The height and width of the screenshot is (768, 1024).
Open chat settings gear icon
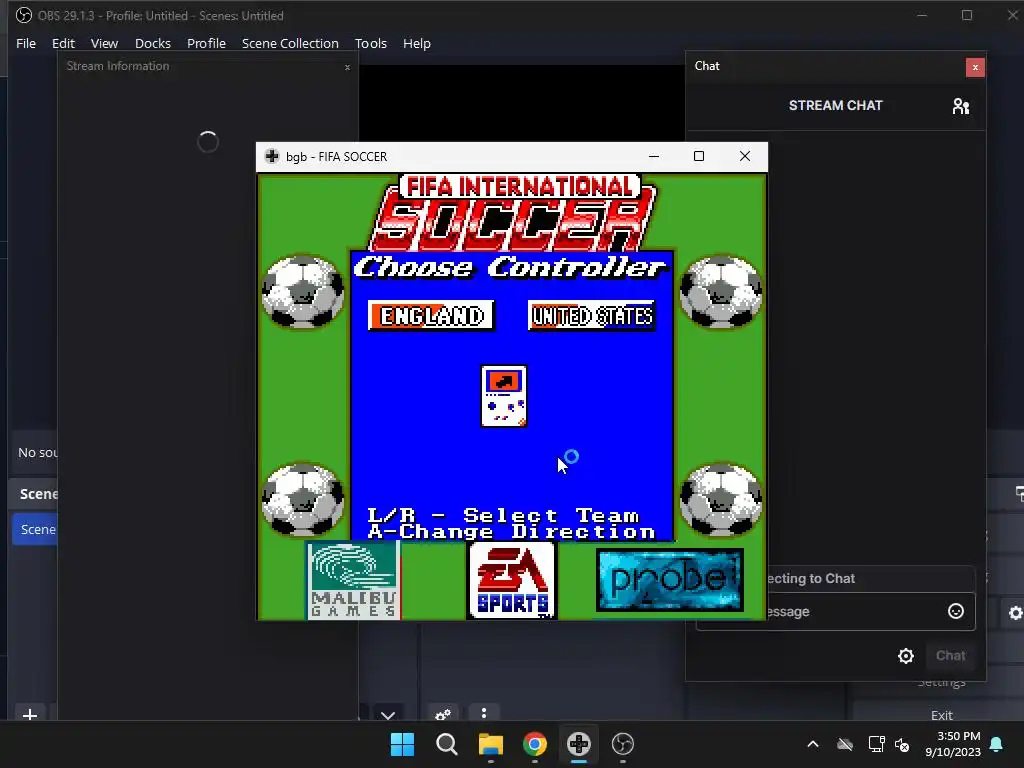[906, 656]
